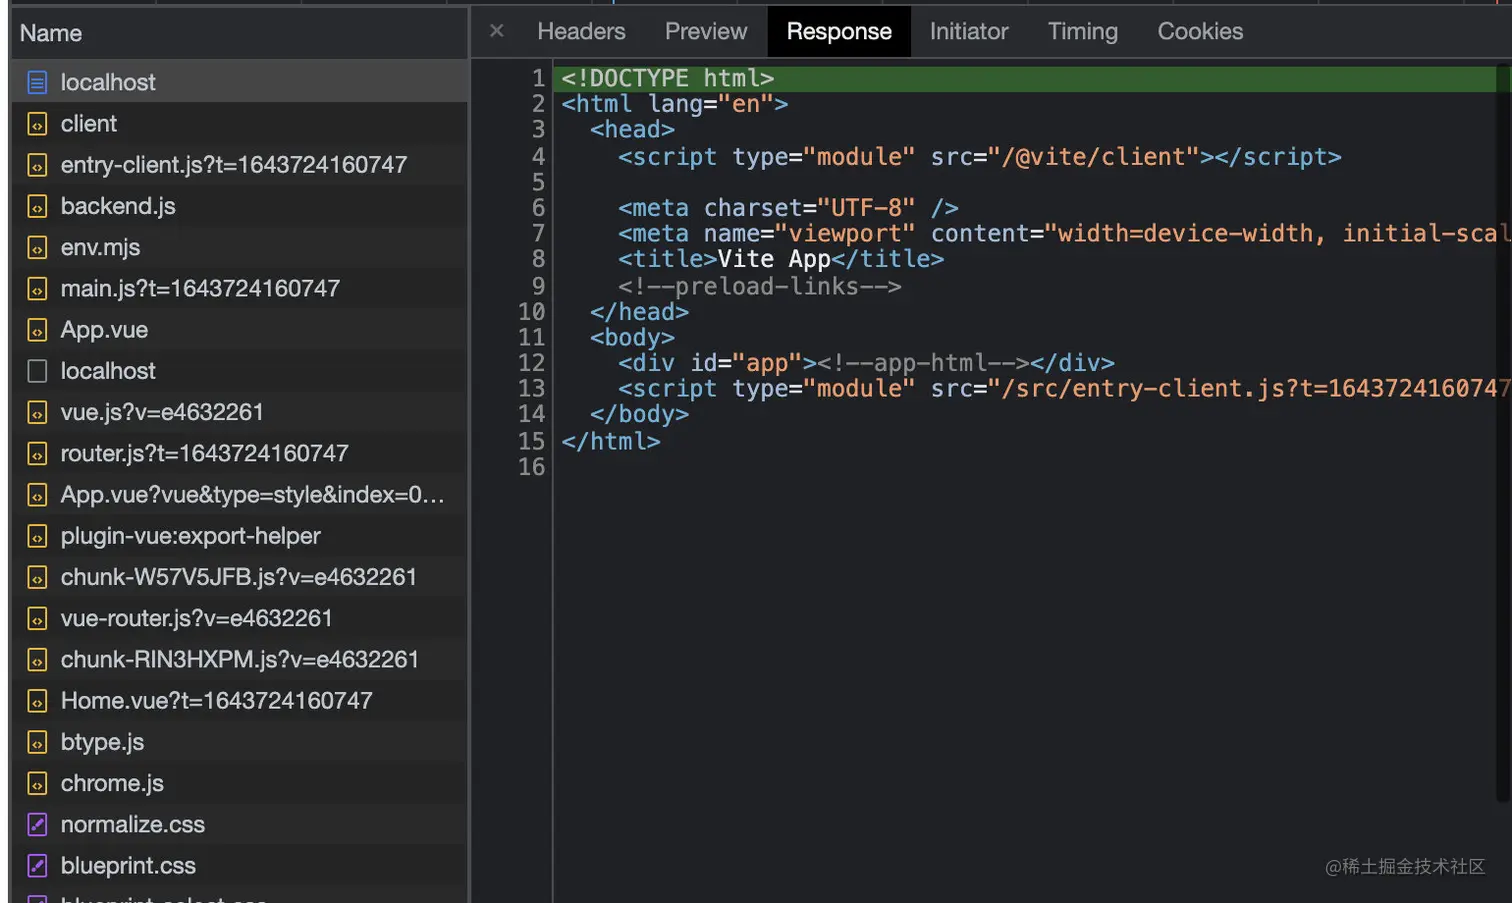
Task: Click the meta charset="UTF-8" line
Action: (788, 208)
